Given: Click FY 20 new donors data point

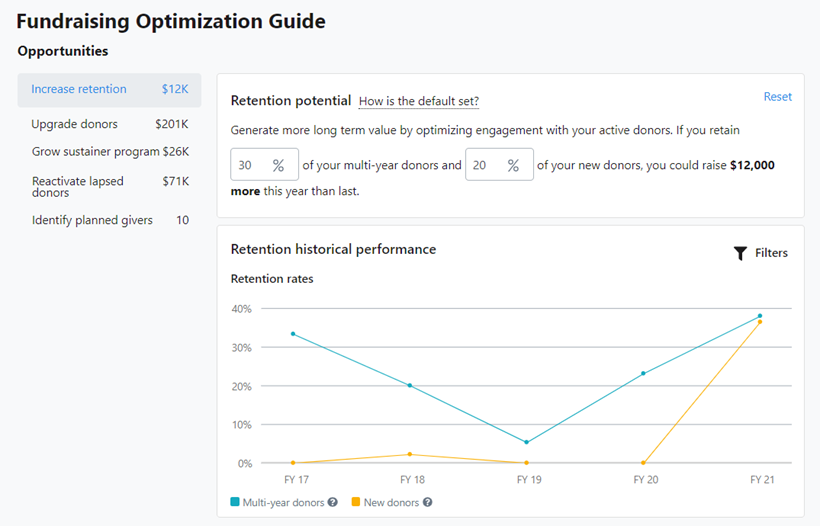Looking at the screenshot, I should click(x=643, y=463).
